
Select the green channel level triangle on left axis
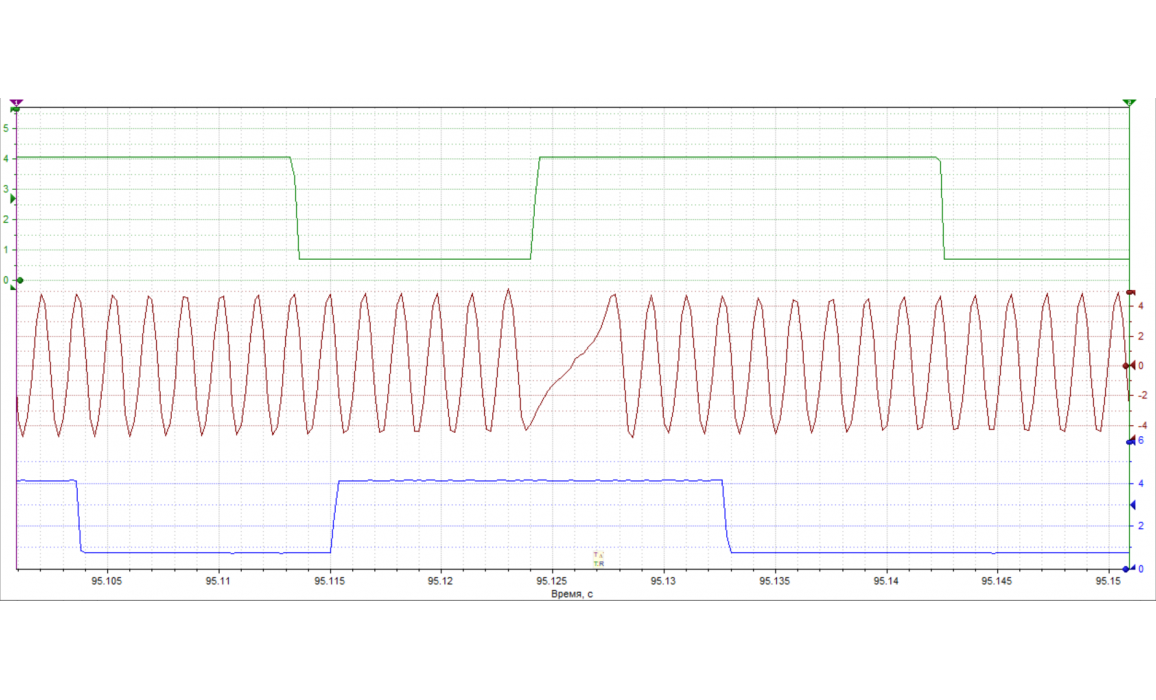(13, 200)
